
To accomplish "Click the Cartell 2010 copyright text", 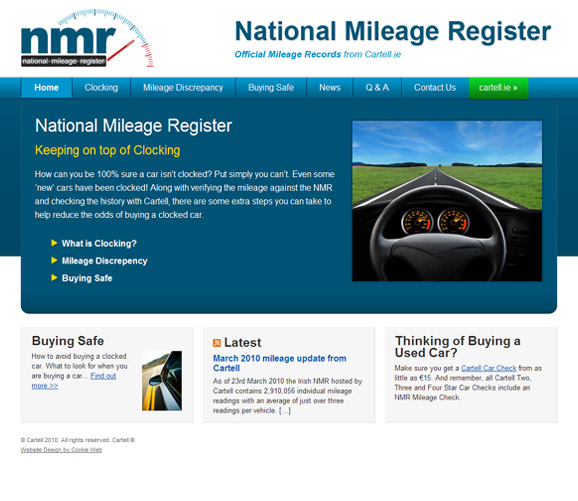I will [77, 440].
